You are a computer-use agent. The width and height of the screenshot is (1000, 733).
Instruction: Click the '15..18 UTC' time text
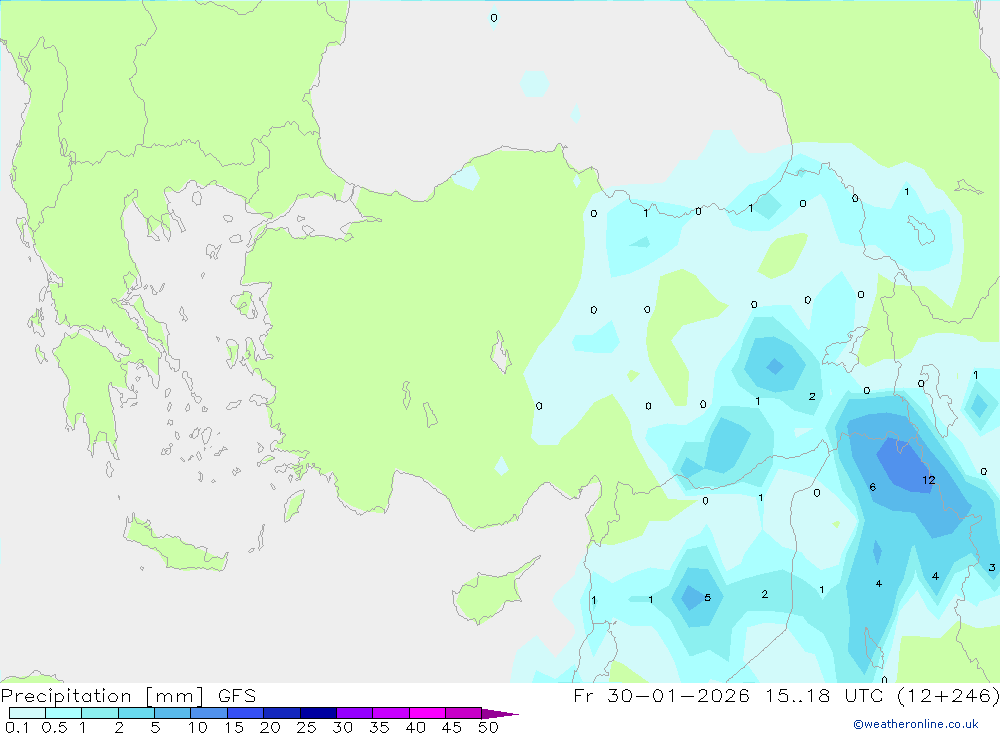tap(827, 695)
